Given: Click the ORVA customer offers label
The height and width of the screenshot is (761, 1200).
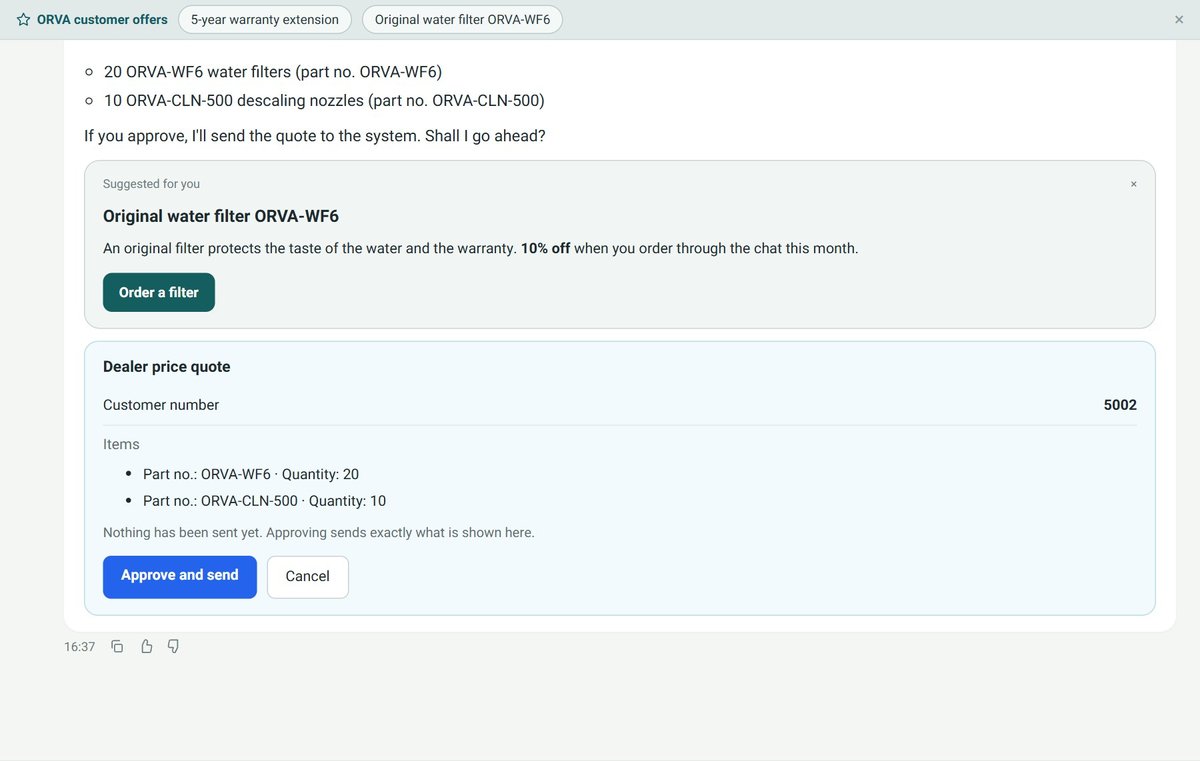Looking at the screenshot, I should (x=102, y=20).
